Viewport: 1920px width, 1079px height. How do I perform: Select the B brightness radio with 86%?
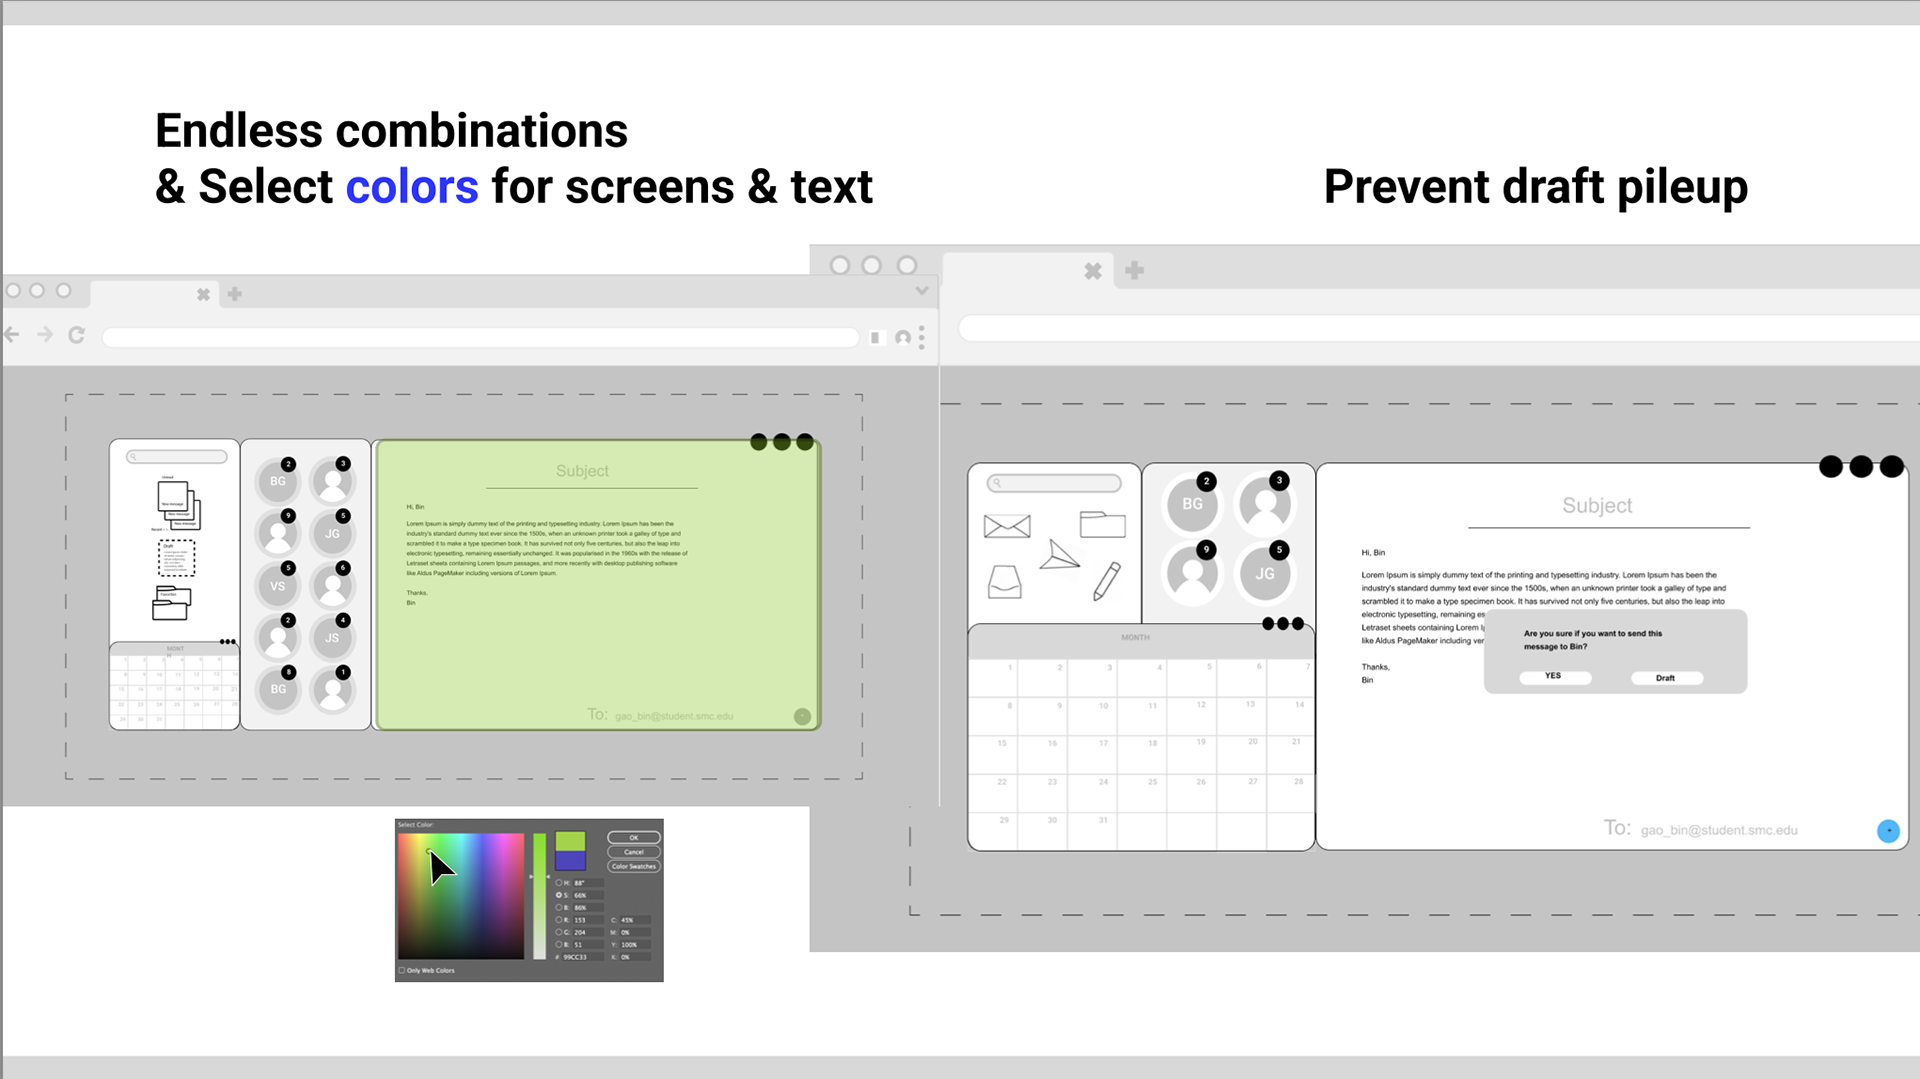558,908
